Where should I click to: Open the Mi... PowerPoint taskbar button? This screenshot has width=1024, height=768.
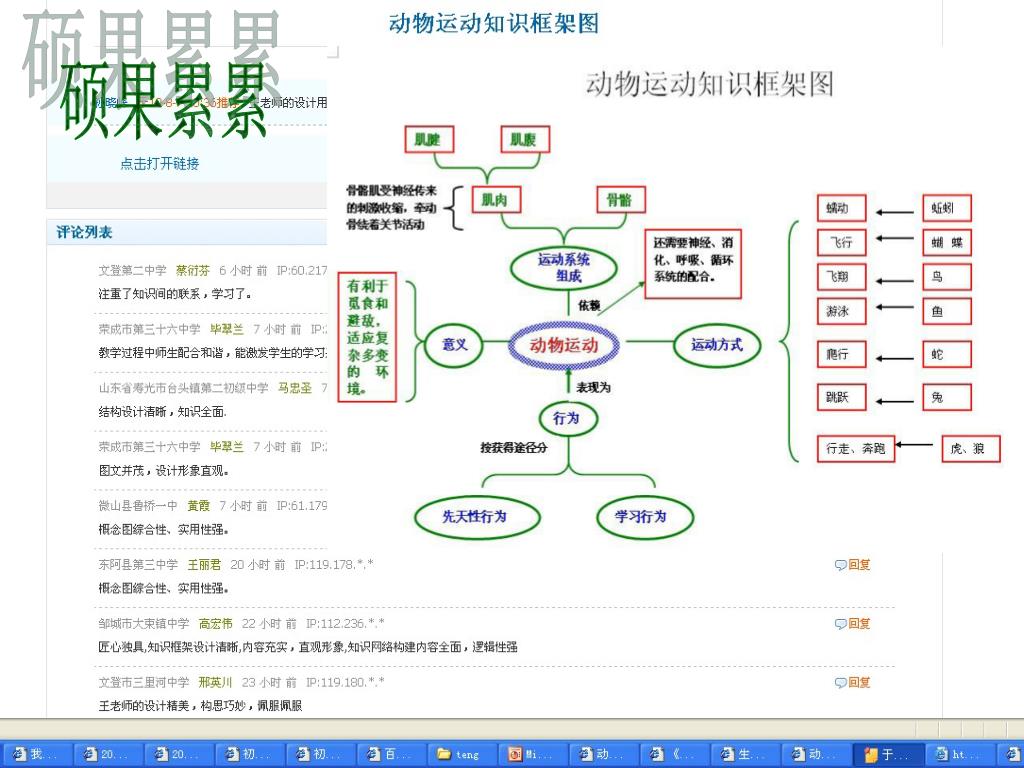(x=534, y=754)
